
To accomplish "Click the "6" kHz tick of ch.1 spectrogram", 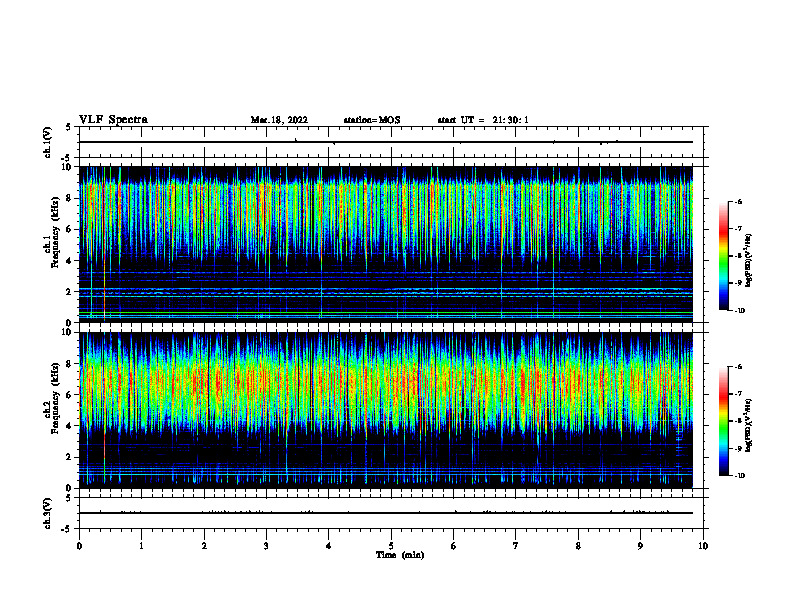I will coord(69,229).
